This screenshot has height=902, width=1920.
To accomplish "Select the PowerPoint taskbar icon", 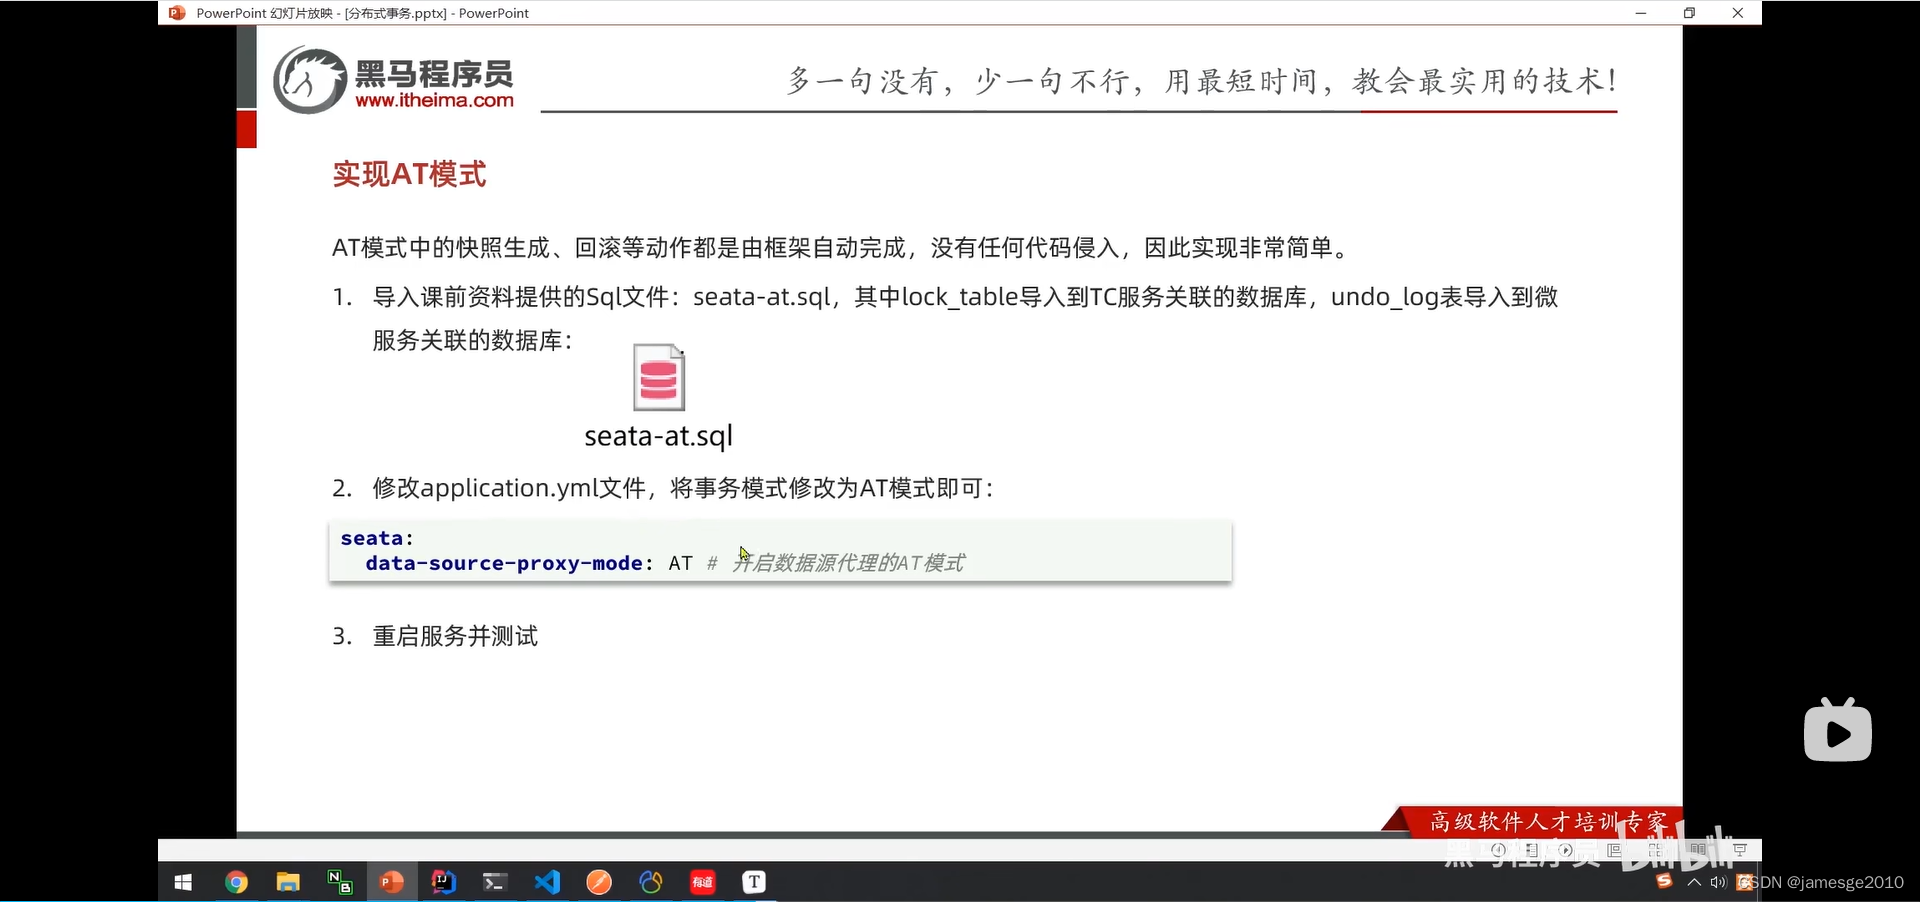I will tap(392, 882).
